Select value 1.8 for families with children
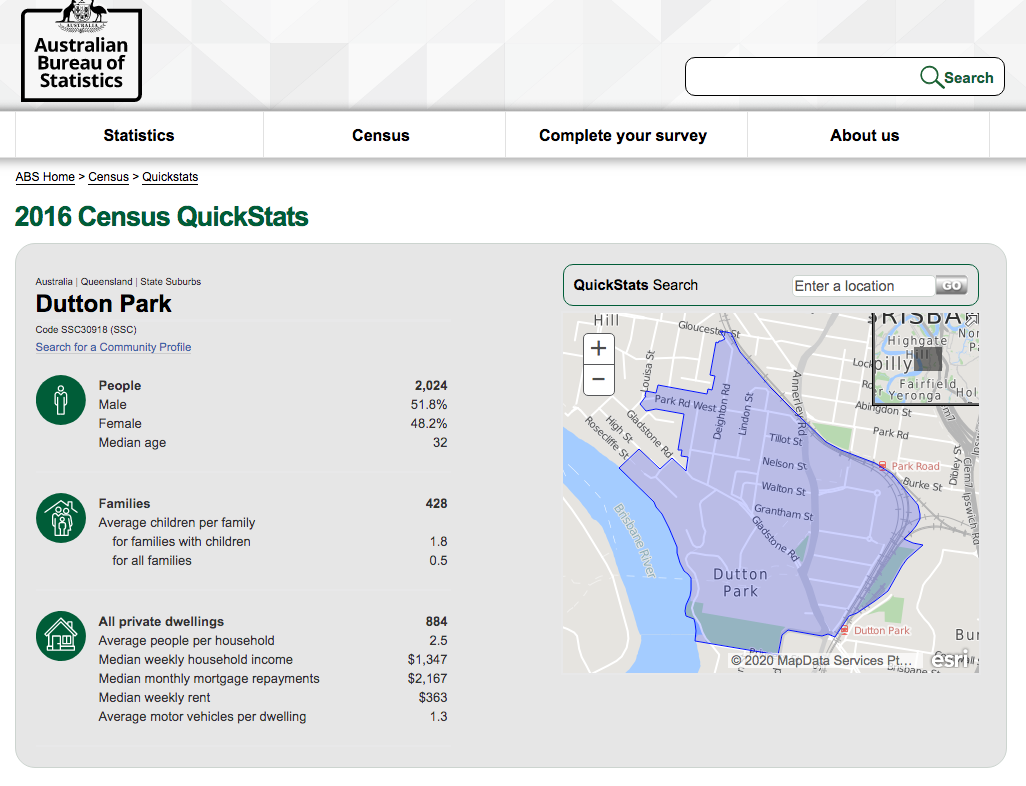The height and width of the screenshot is (786, 1026). [x=439, y=541]
